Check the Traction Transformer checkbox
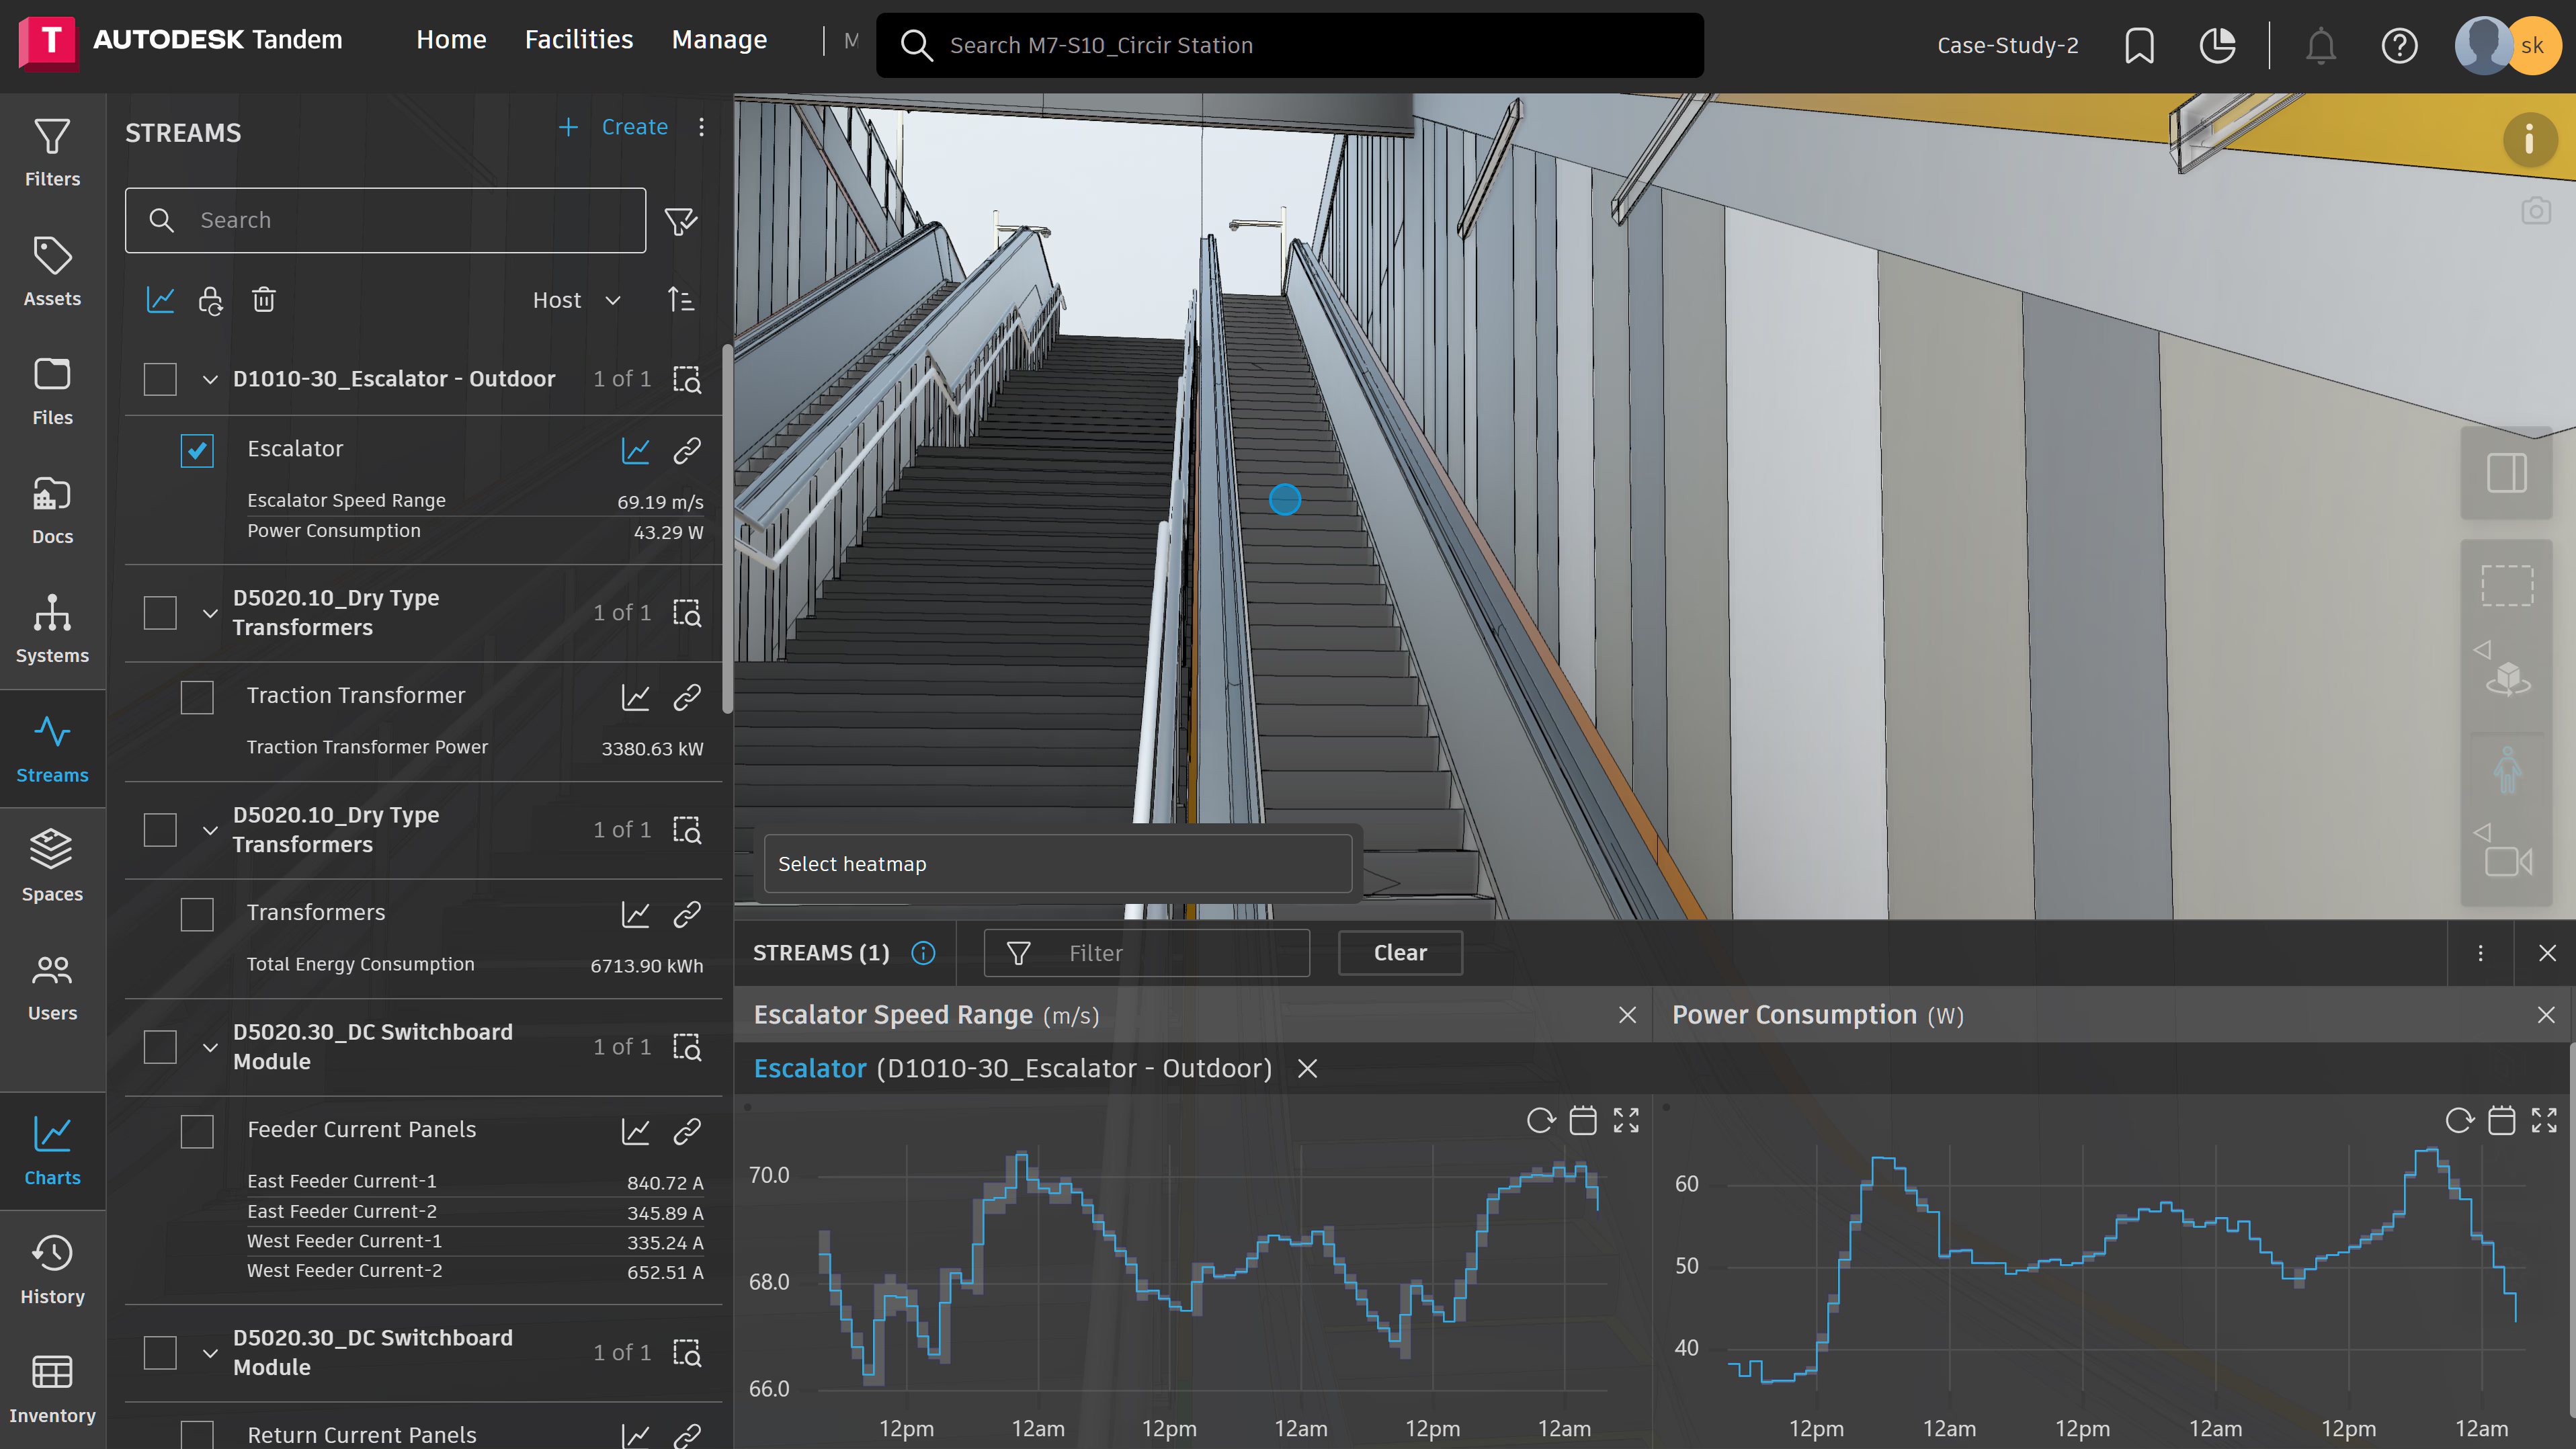2576x1449 pixels. click(197, 697)
